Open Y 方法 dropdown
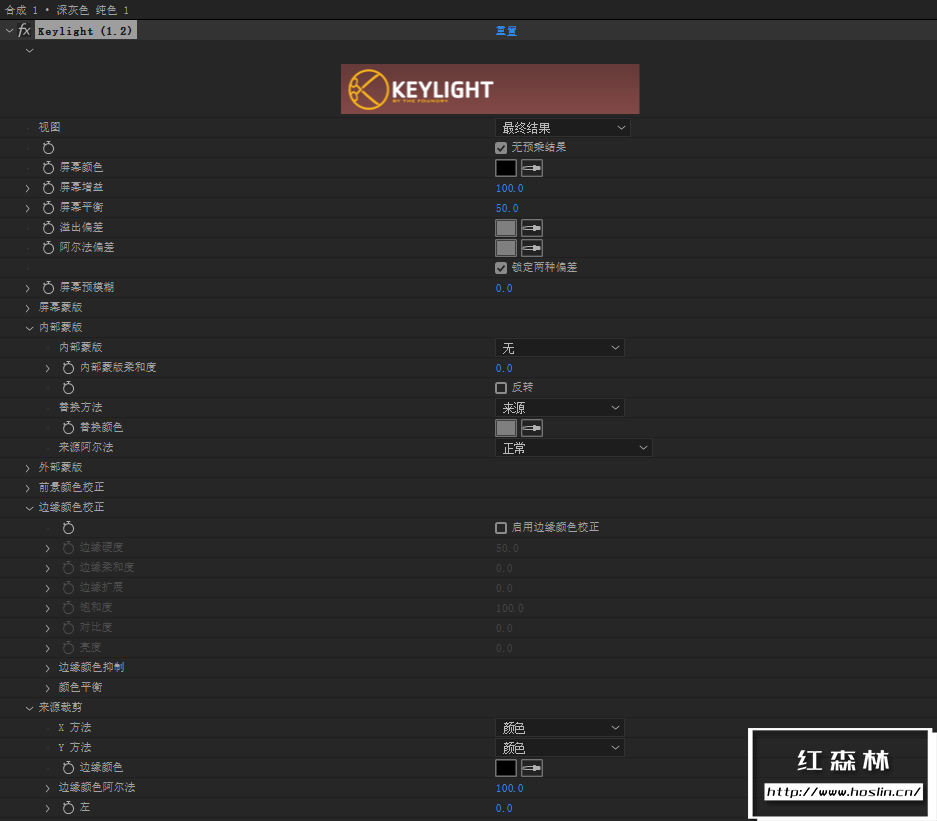Image resolution: width=937 pixels, height=821 pixels. tap(559, 748)
